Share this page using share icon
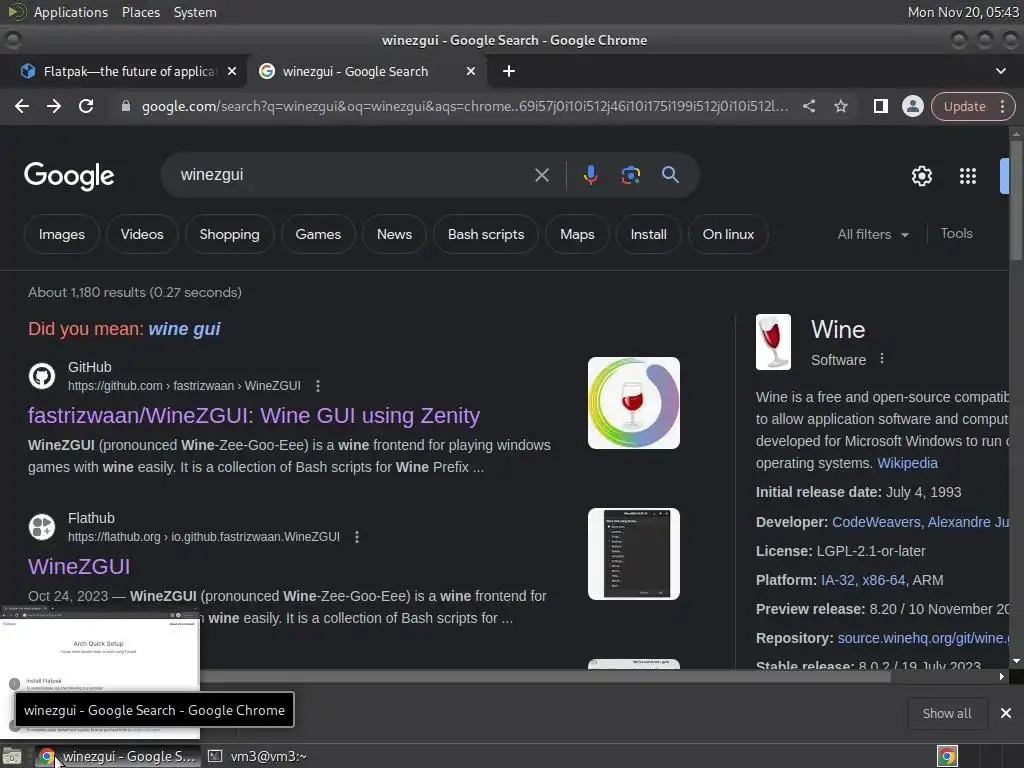Image resolution: width=1024 pixels, height=768 pixels. point(808,106)
